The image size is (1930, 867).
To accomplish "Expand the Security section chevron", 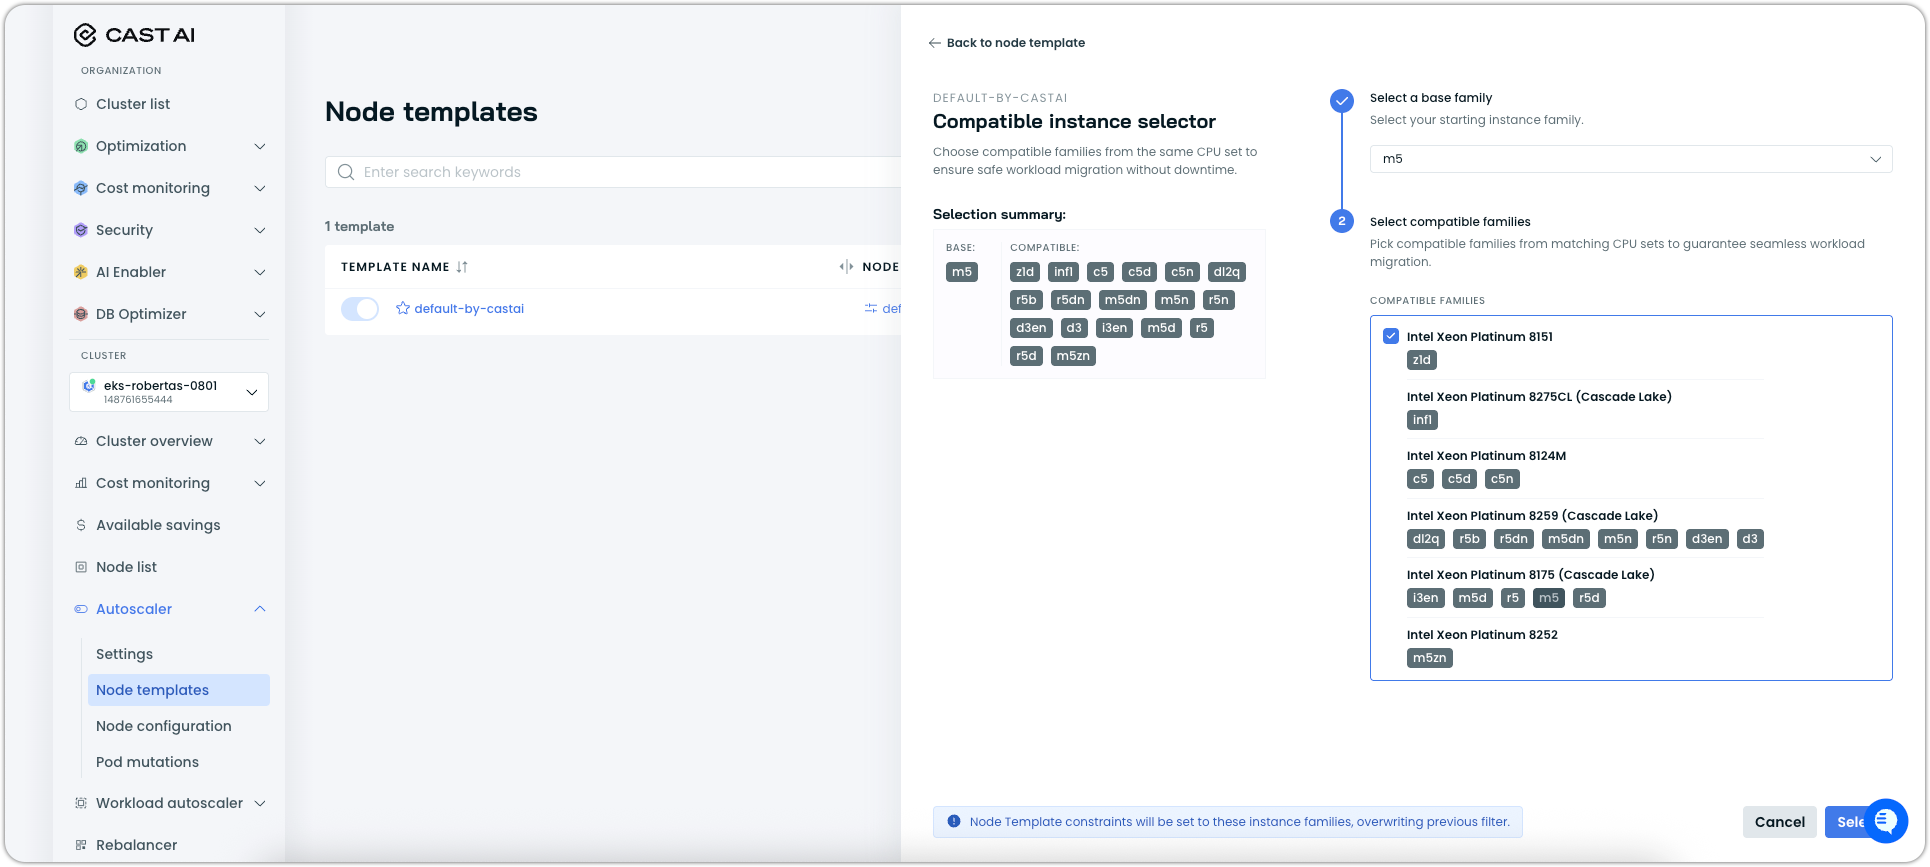I will tap(260, 230).
